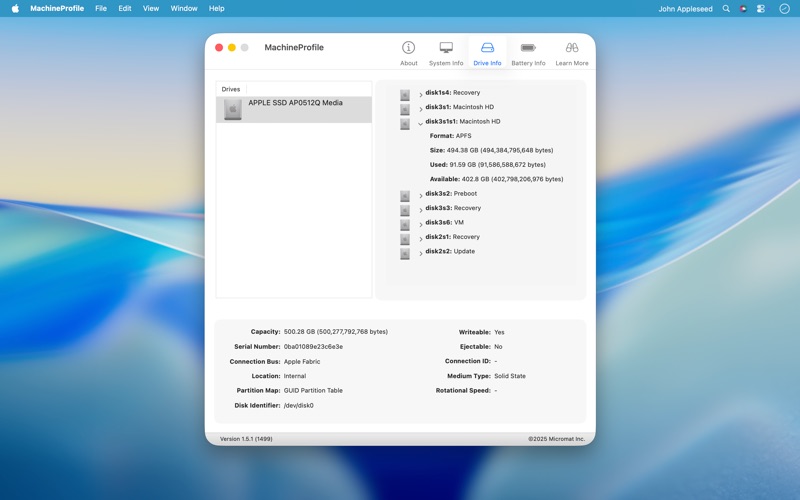Expand disk1s4 Recovery row
The image size is (800, 500).
pyautogui.click(x=420, y=95)
